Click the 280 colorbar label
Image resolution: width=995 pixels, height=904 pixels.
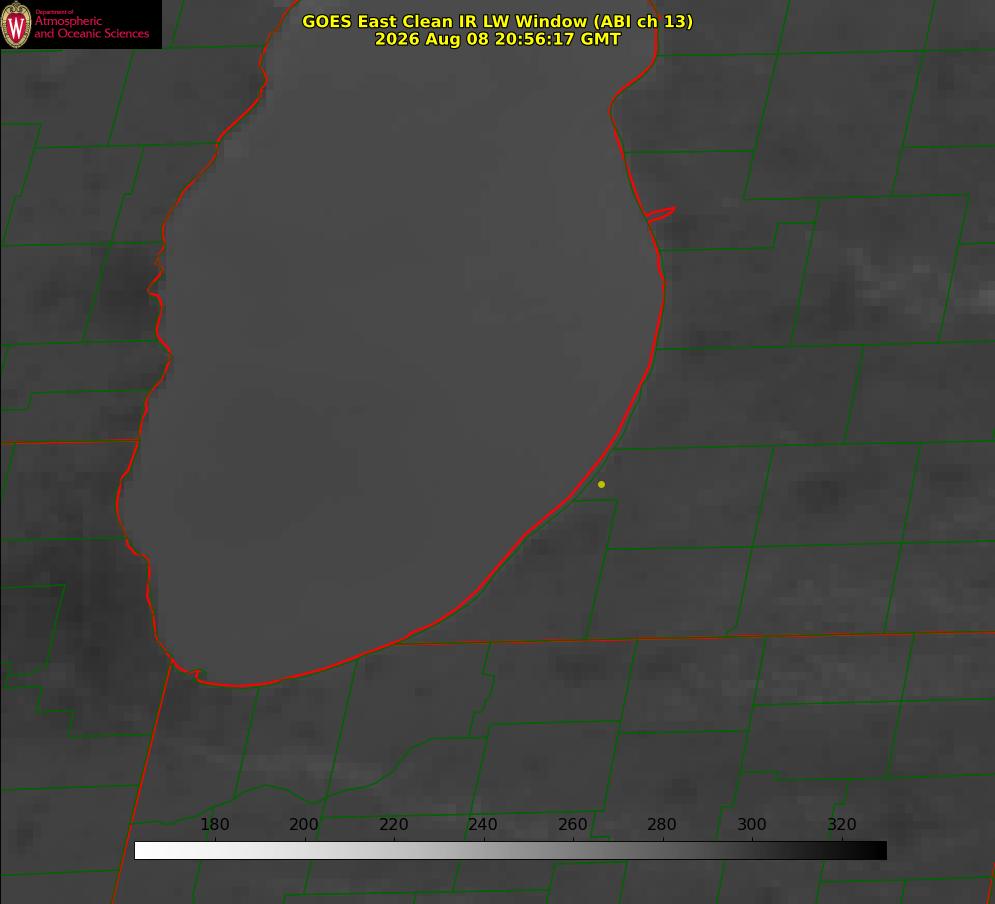coord(662,825)
